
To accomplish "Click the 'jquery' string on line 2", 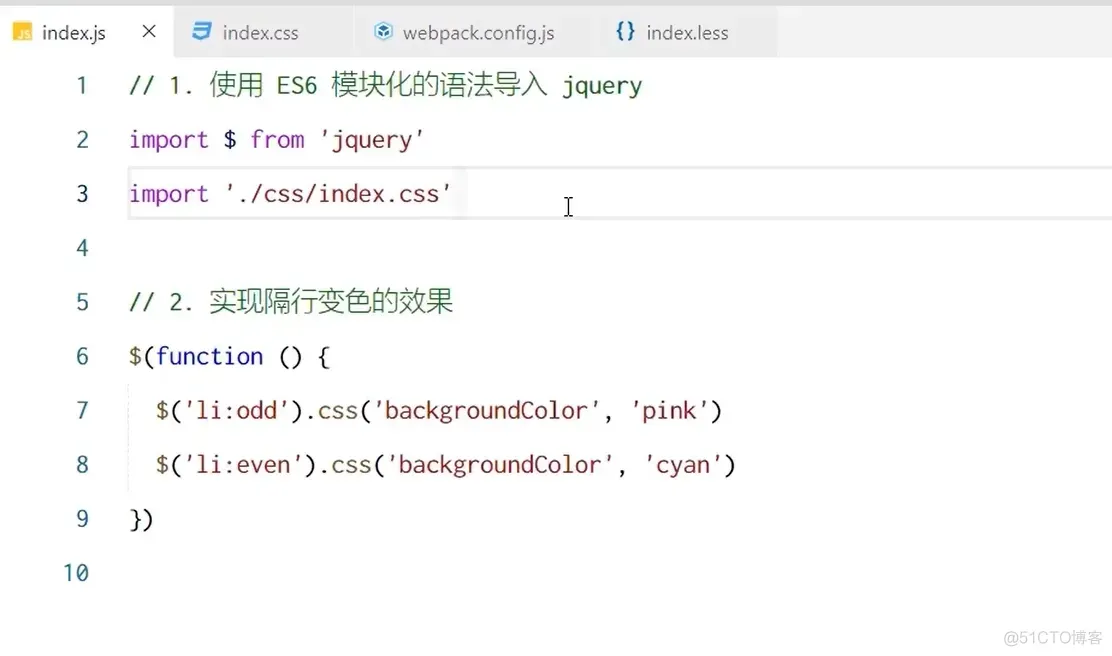I will tap(372, 140).
